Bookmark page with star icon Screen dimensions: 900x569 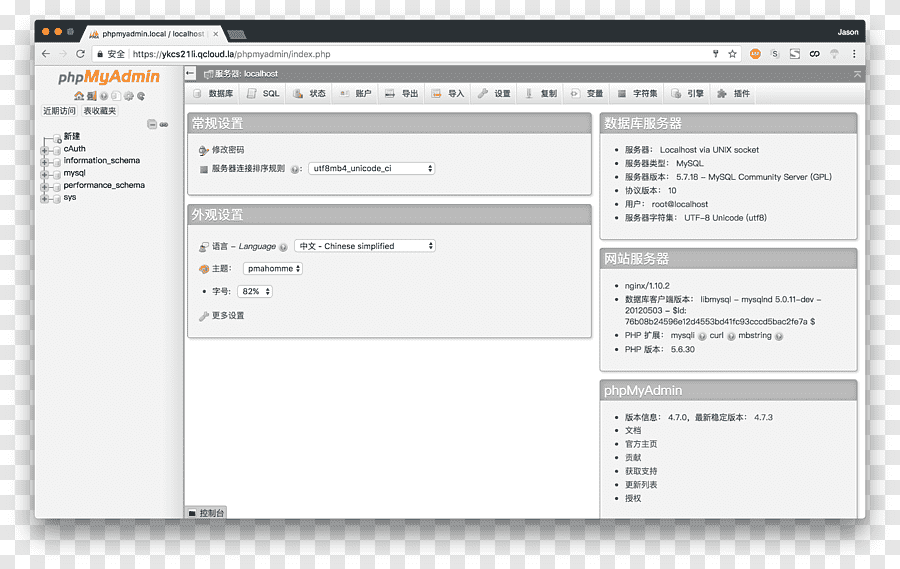[732, 54]
